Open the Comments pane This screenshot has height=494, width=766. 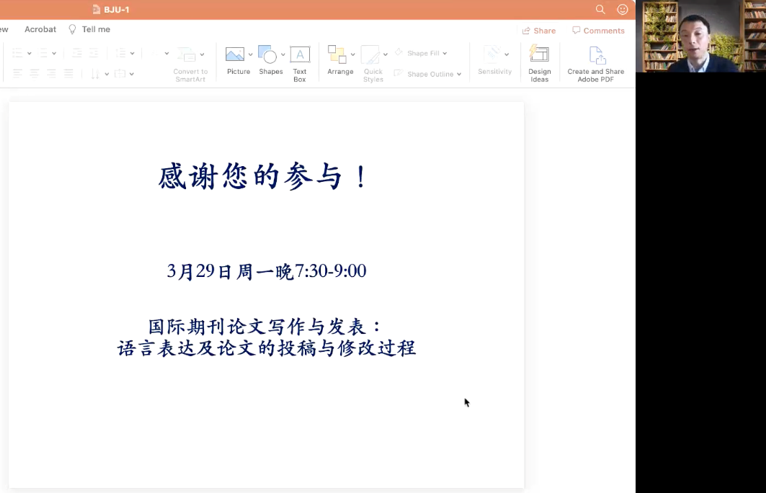pyautogui.click(x=598, y=30)
